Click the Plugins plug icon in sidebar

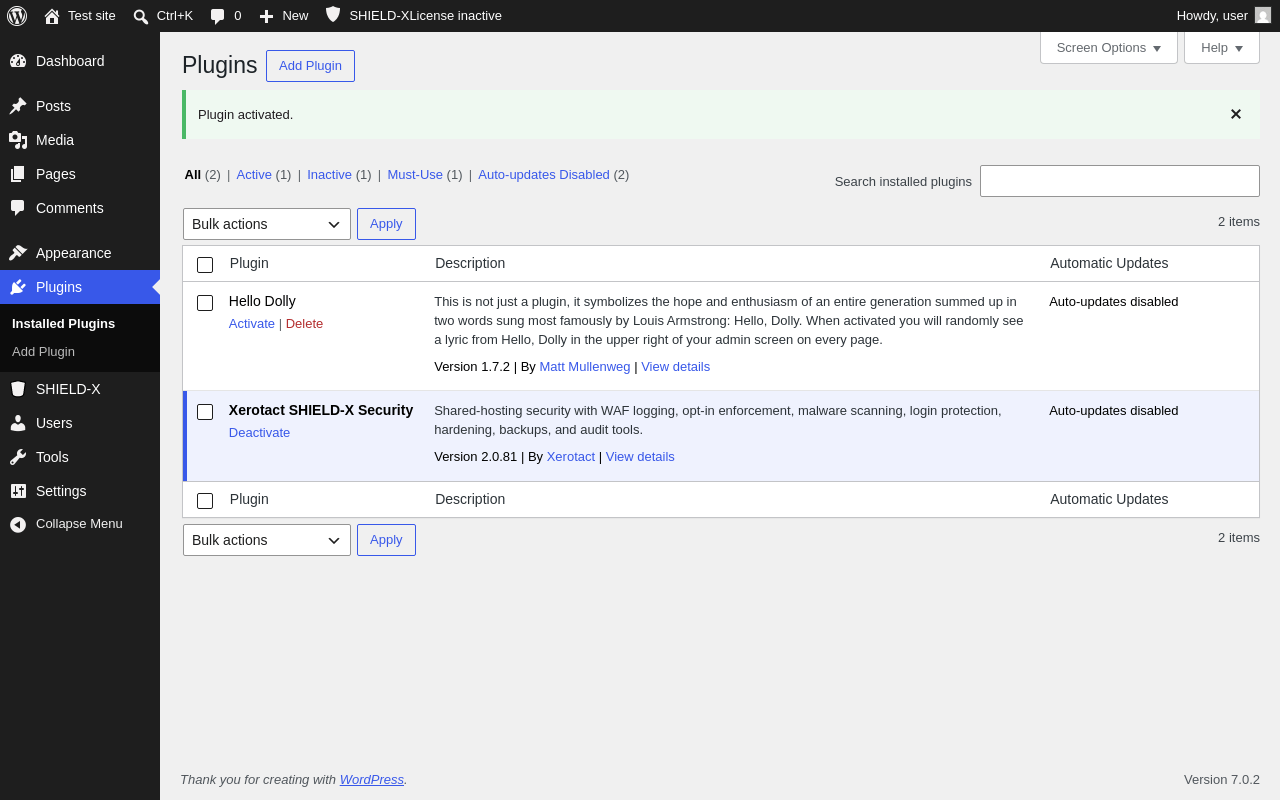pos(18,287)
